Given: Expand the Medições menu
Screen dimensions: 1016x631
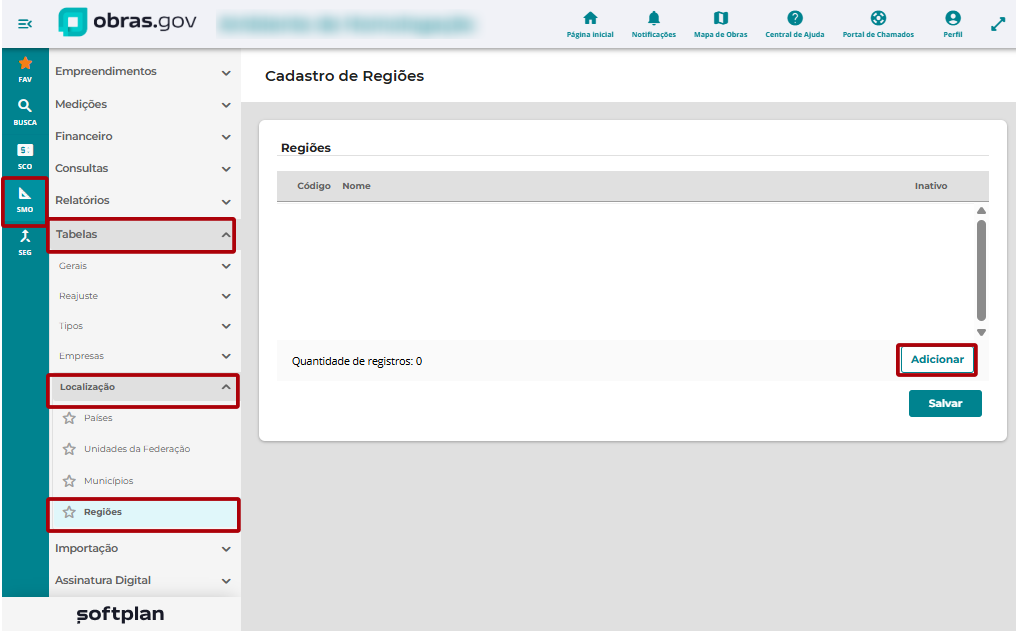Looking at the screenshot, I should click(x=143, y=104).
